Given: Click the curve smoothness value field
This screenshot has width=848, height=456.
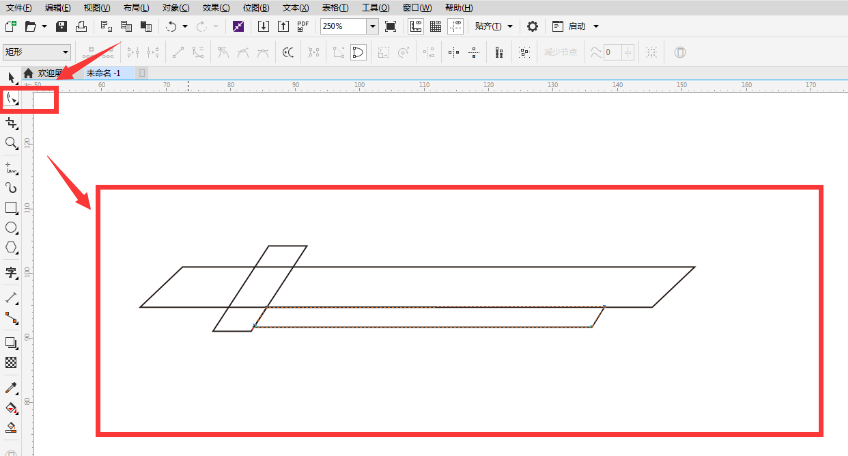Looking at the screenshot, I should [613, 52].
